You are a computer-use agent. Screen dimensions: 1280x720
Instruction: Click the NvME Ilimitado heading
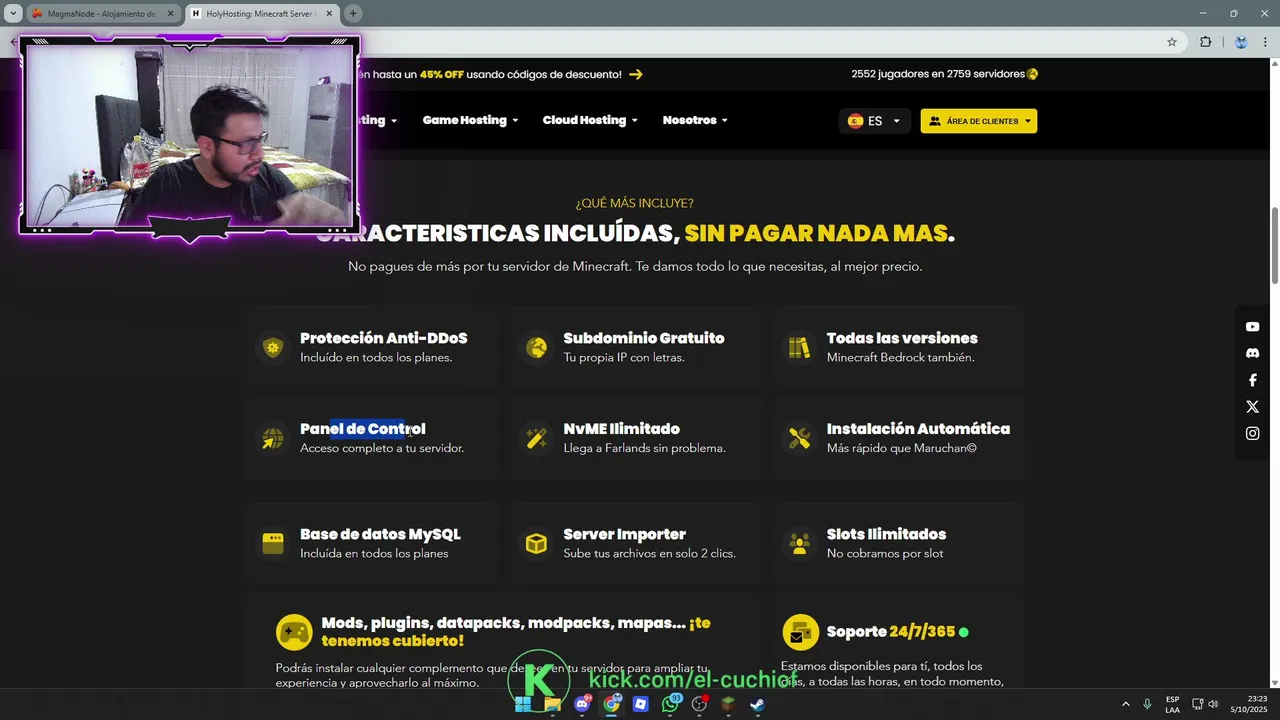click(621, 429)
